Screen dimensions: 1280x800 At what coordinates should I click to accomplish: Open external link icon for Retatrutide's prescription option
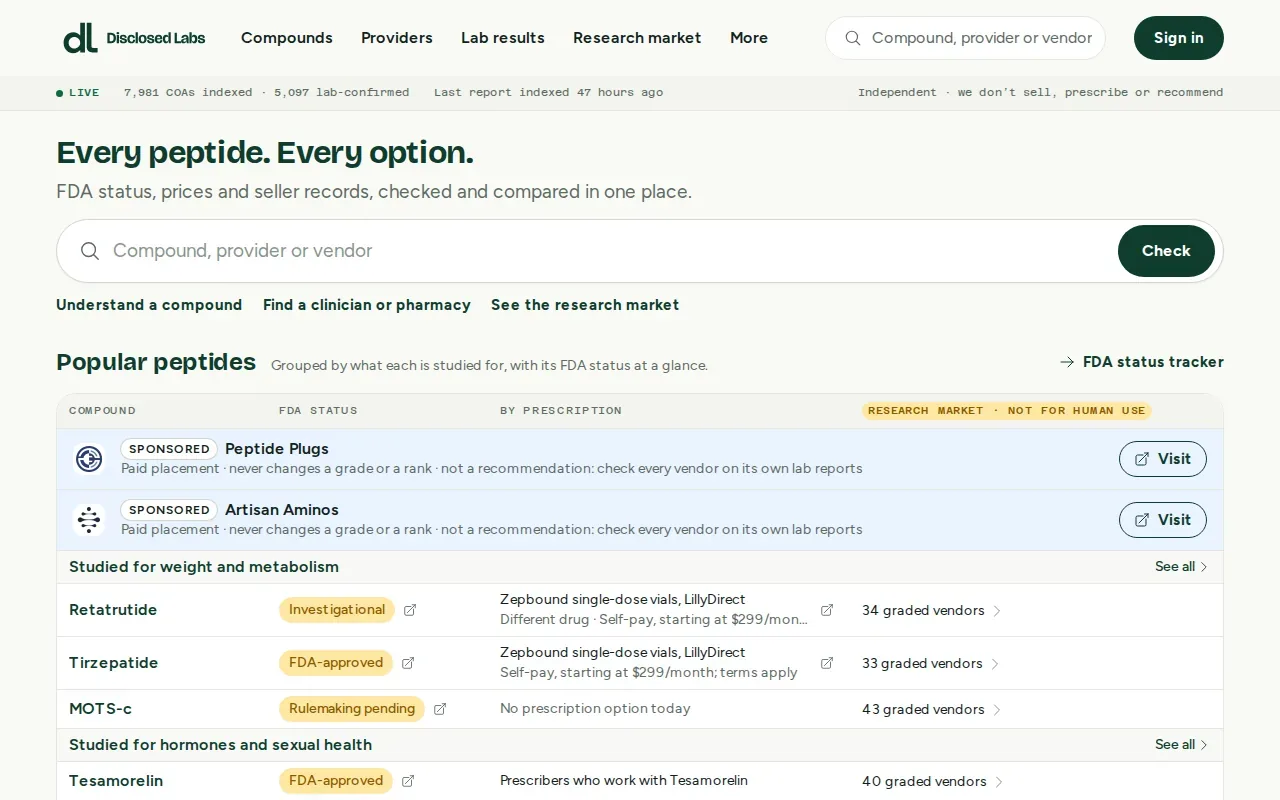[x=827, y=610]
